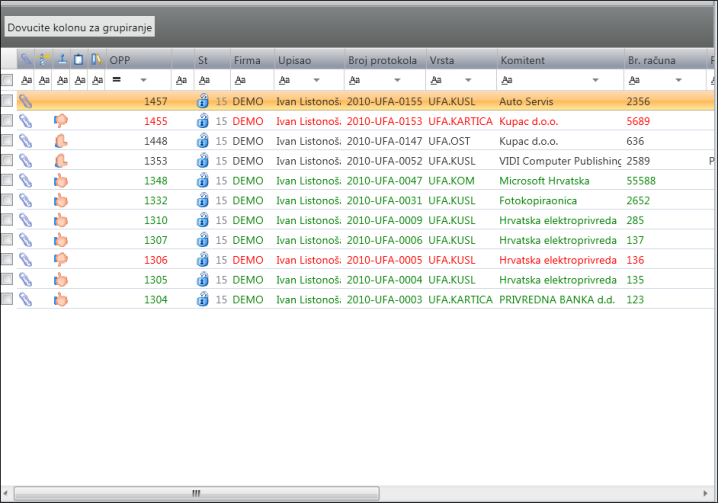Click the 'Dovucite kolonu za grupiranje' group panel

(x=79, y=27)
